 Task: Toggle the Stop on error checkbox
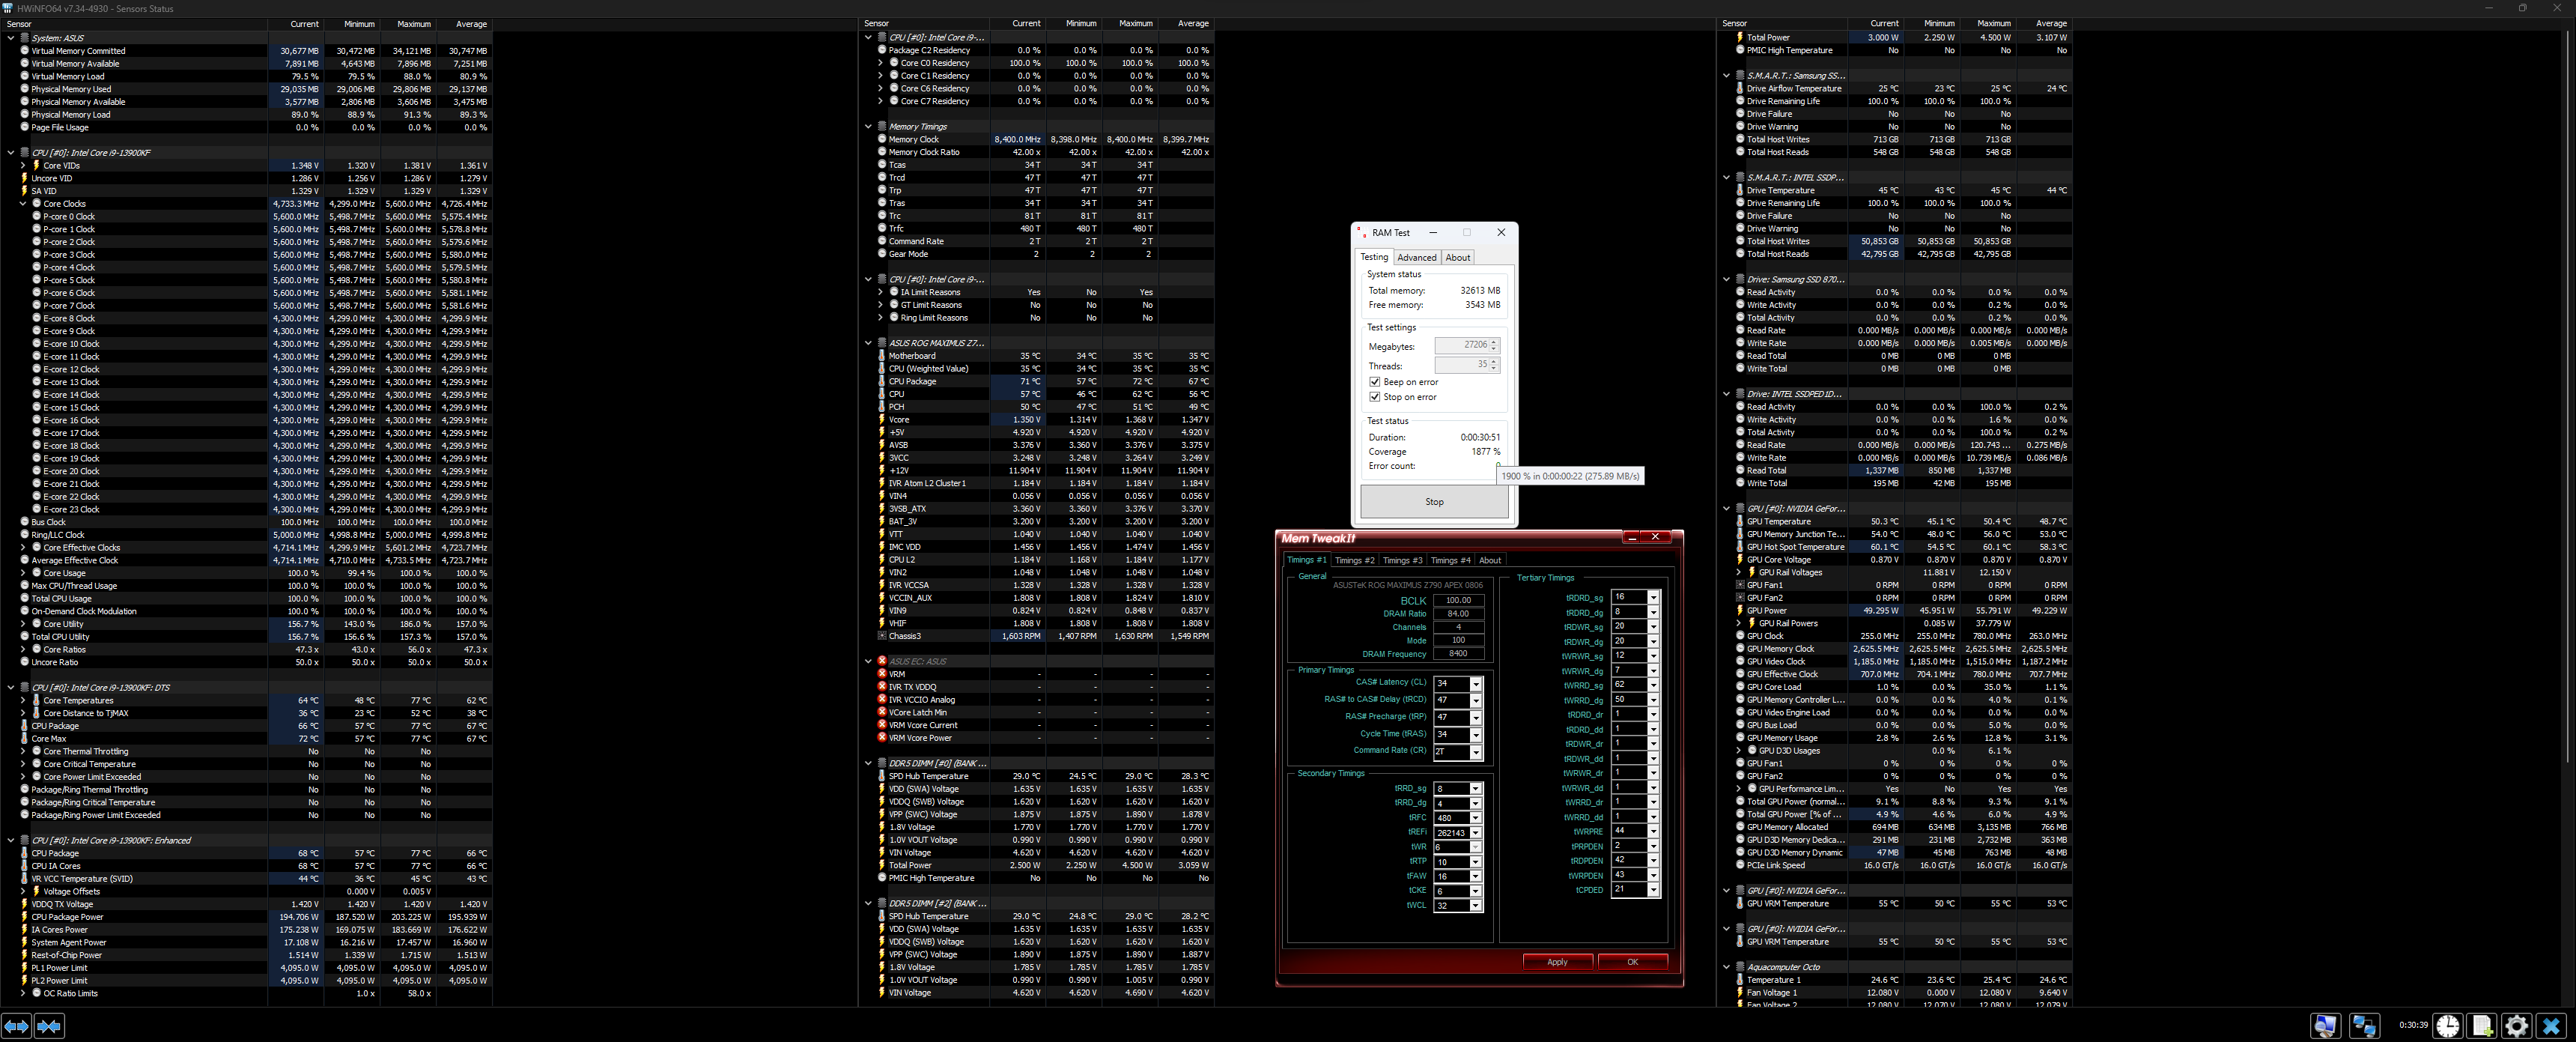click(x=1375, y=397)
